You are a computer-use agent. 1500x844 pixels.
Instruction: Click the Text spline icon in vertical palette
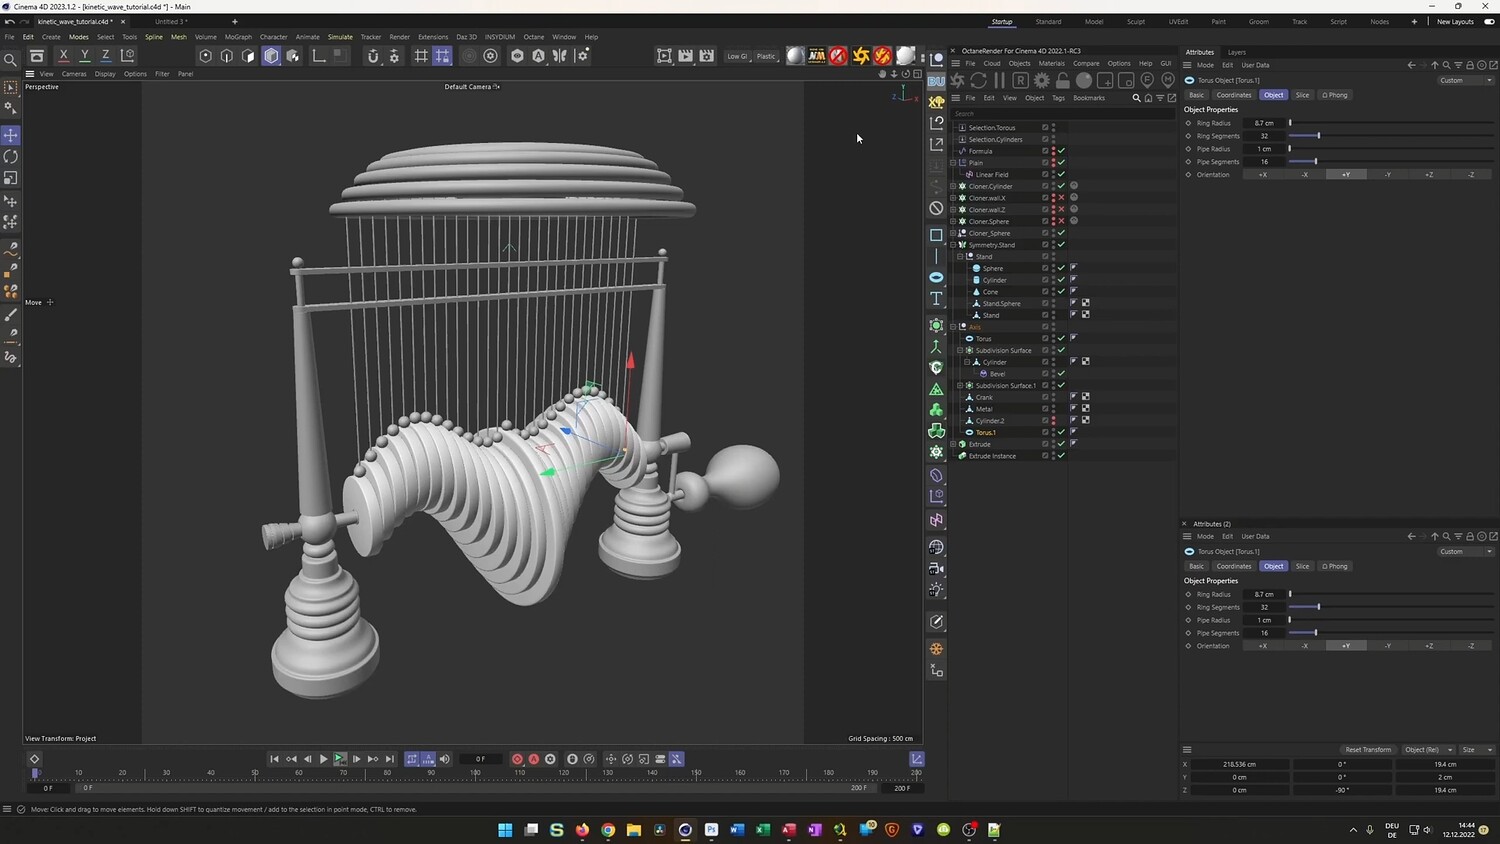[x=936, y=298]
